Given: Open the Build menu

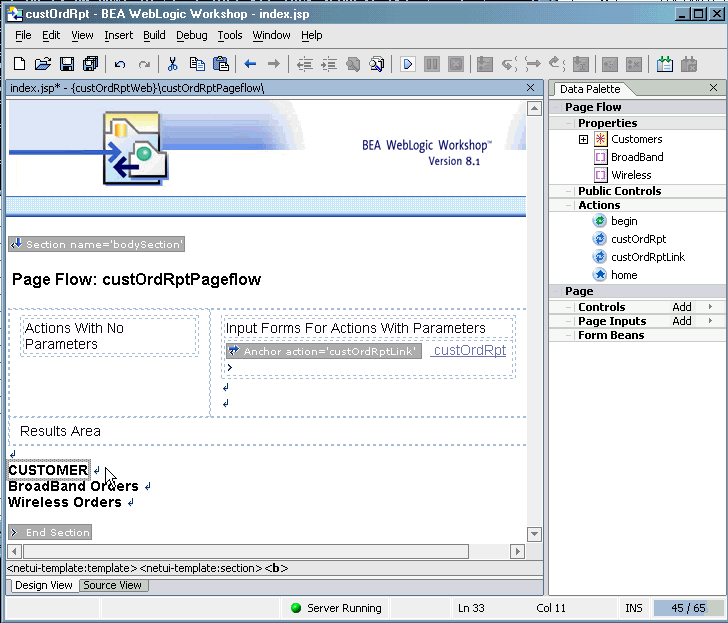Looking at the screenshot, I should [154, 35].
